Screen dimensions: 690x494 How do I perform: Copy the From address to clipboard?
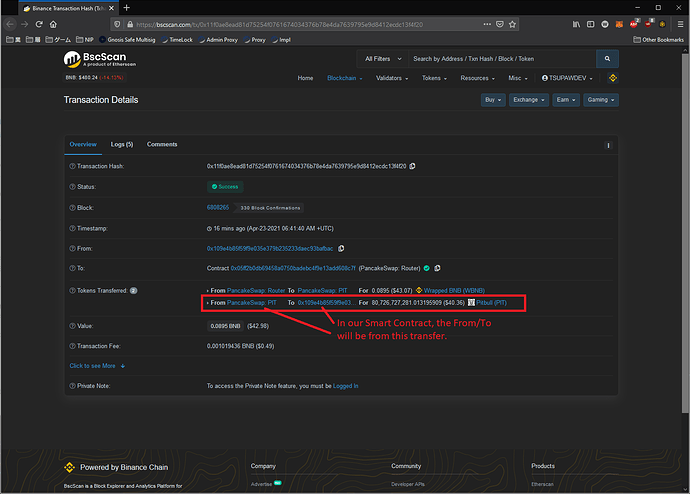click(x=341, y=248)
